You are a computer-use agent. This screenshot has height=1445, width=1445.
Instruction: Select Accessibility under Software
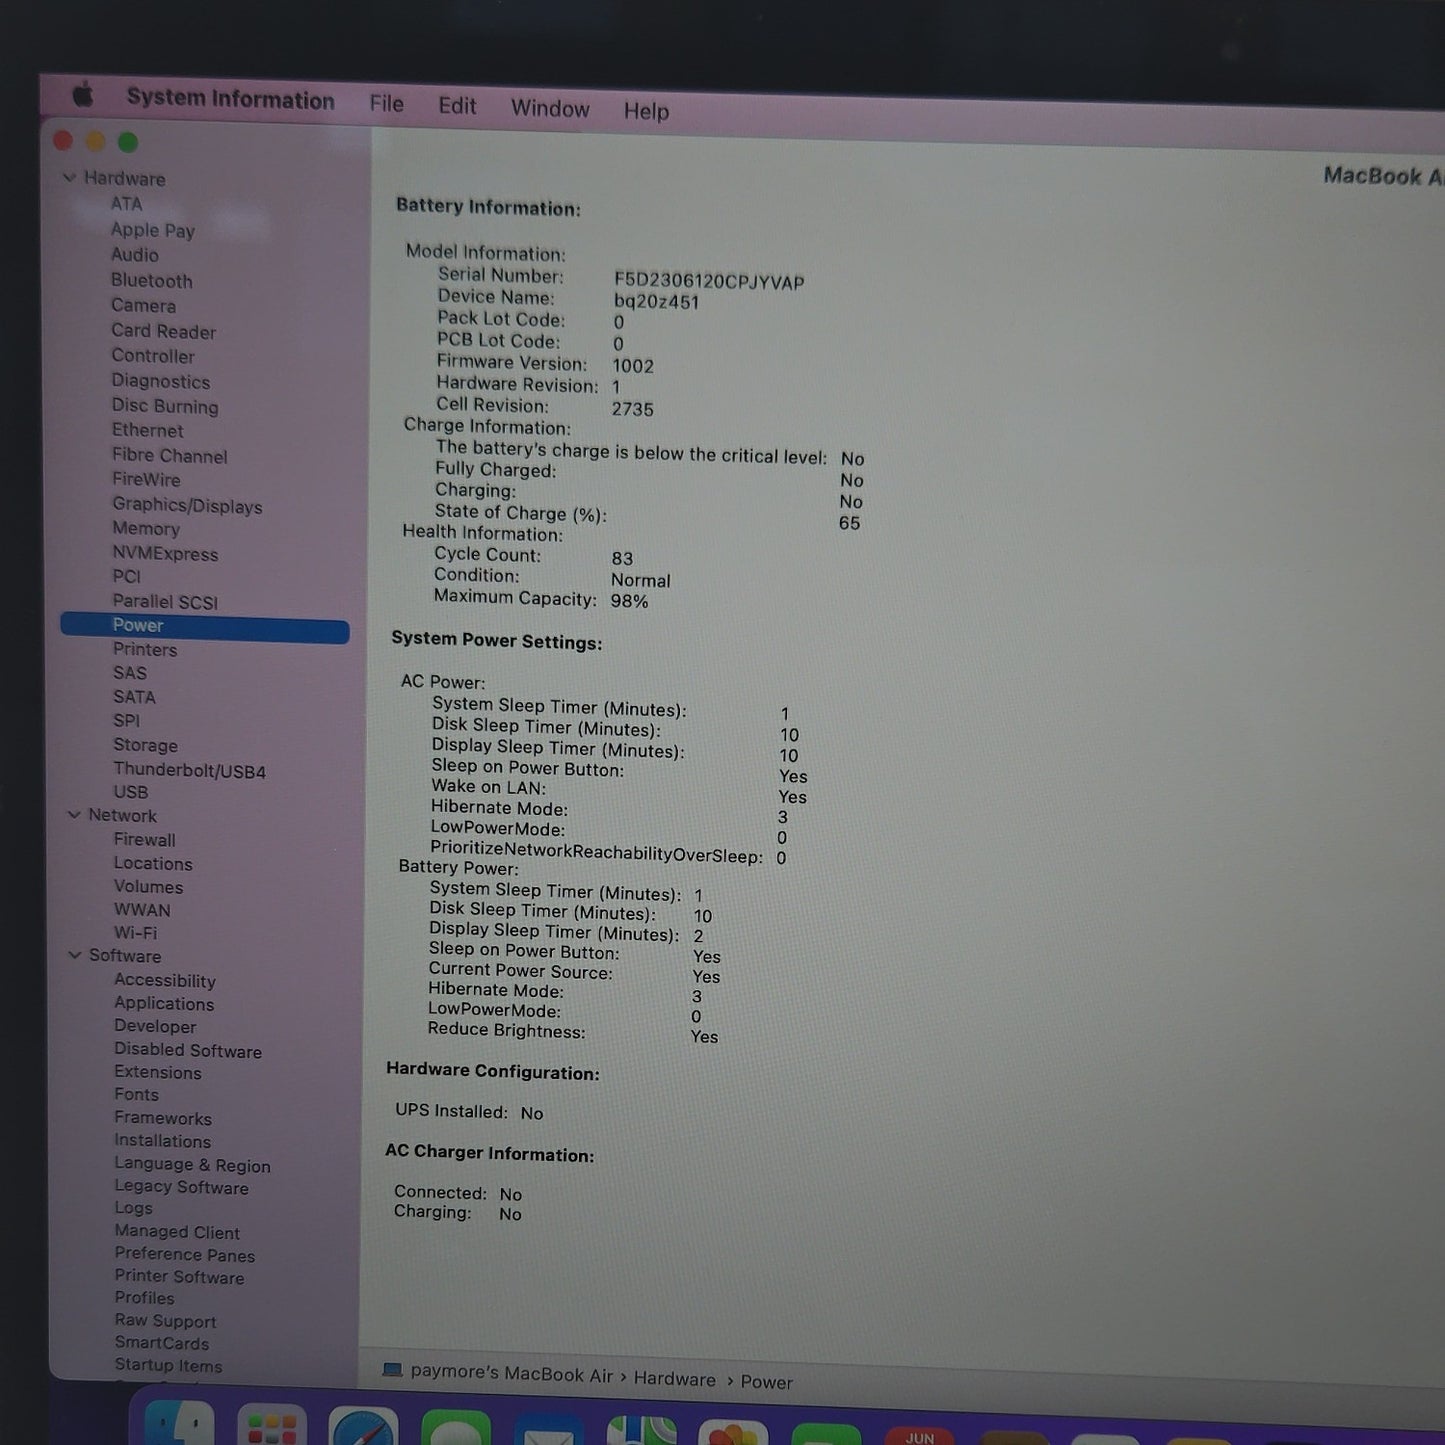165,981
